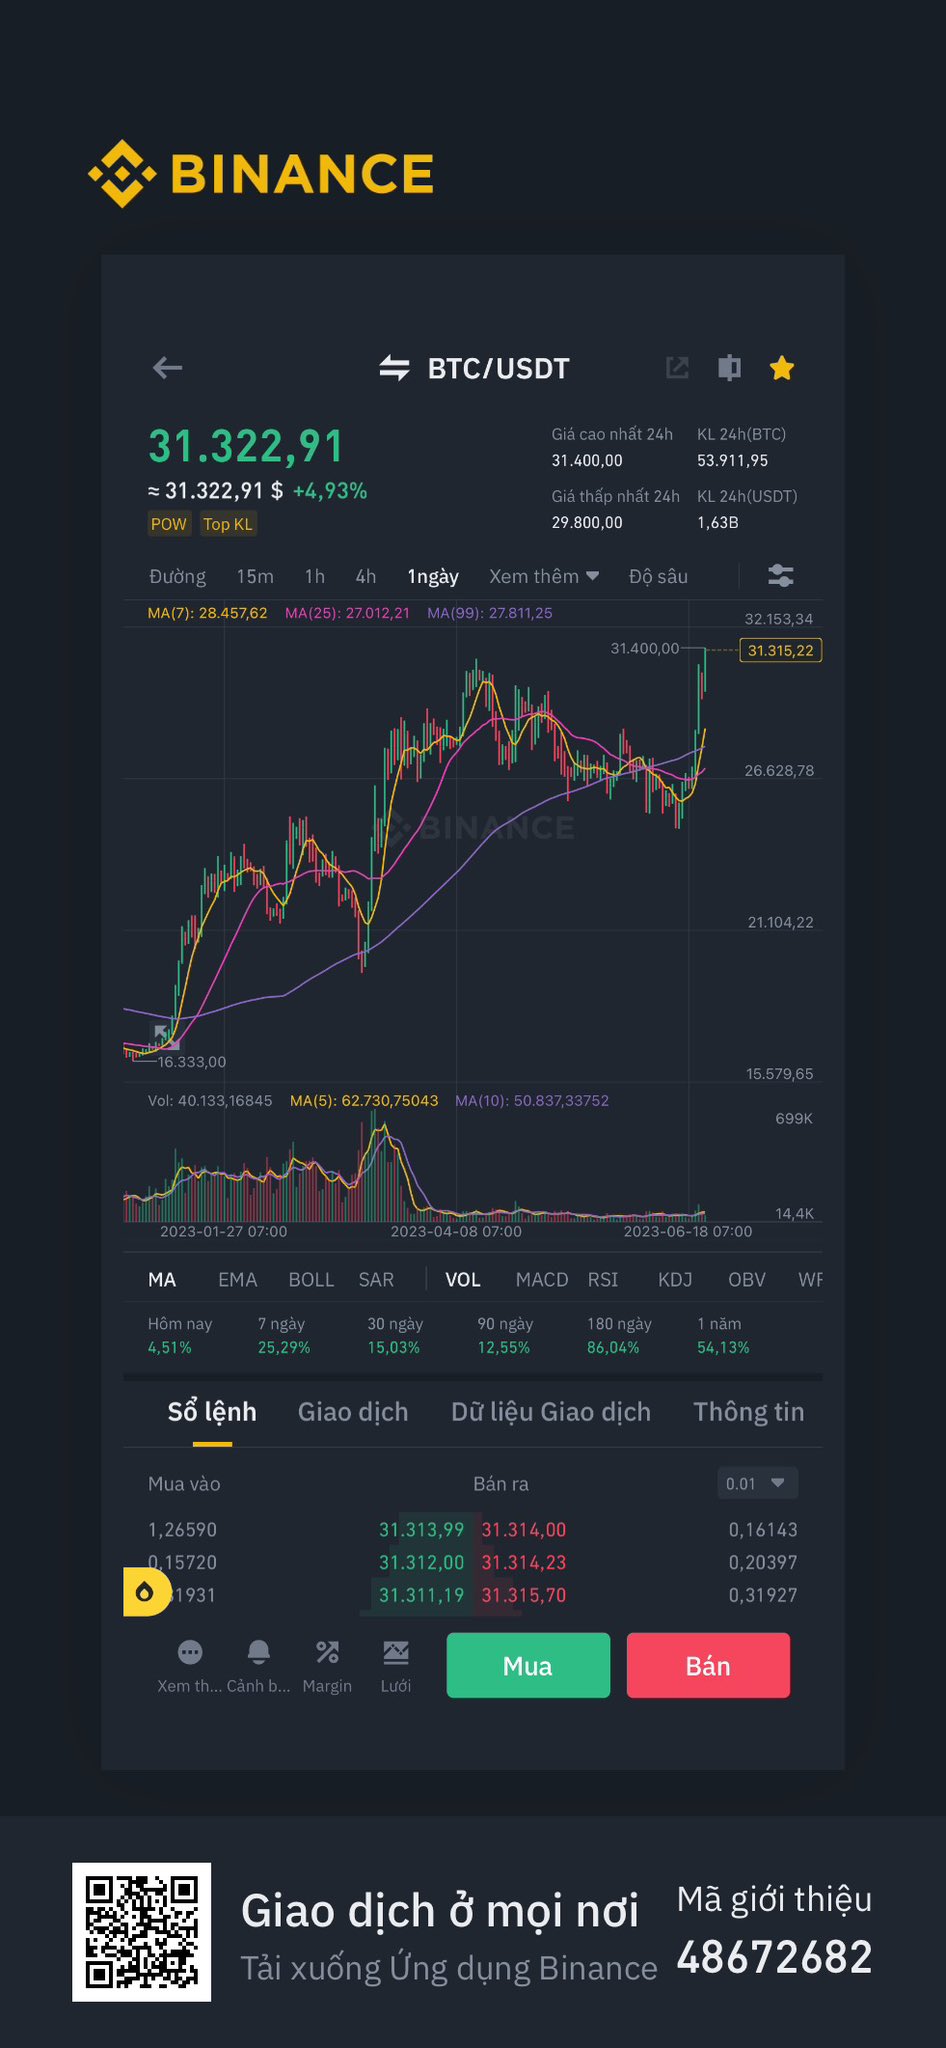Tap volume MA(5) value 62.730,75043
Image resolution: width=946 pixels, height=2048 pixels.
[x=364, y=1100]
